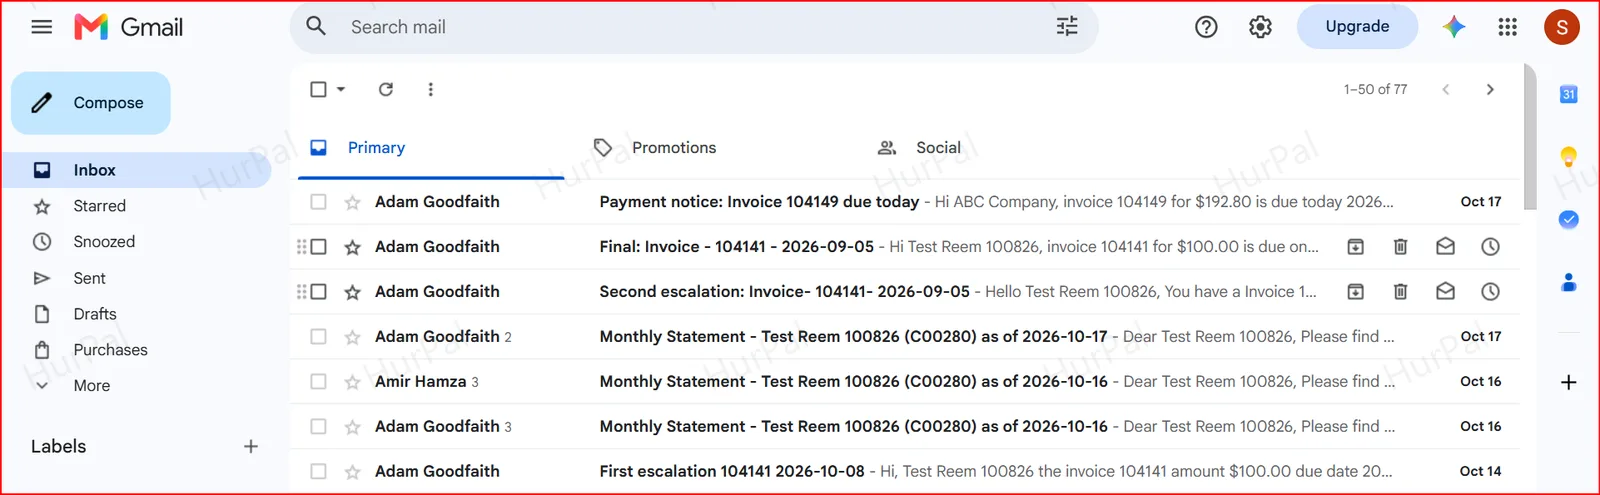Archive the Final: Invoice - 104141 email
This screenshot has width=1600, height=495.
pos(1355,246)
